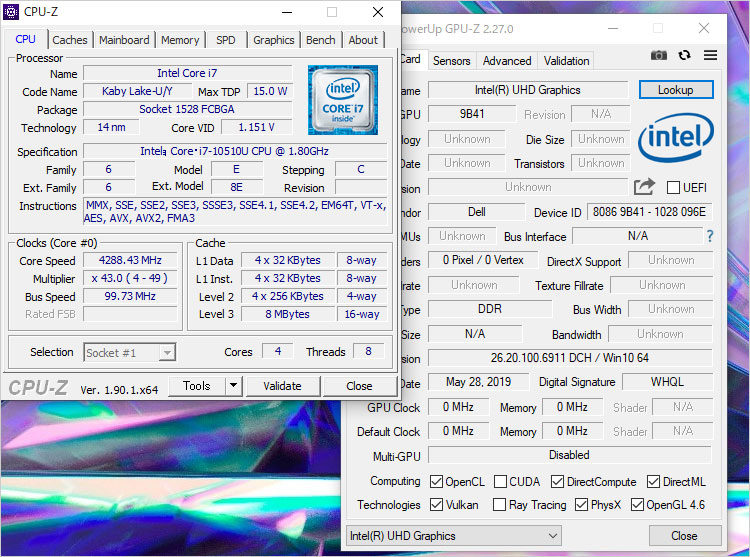This screenshot has height=557, width=750.
Task: Click the Level 3 cache value 8 MBytes
Action: coord(287,314)
